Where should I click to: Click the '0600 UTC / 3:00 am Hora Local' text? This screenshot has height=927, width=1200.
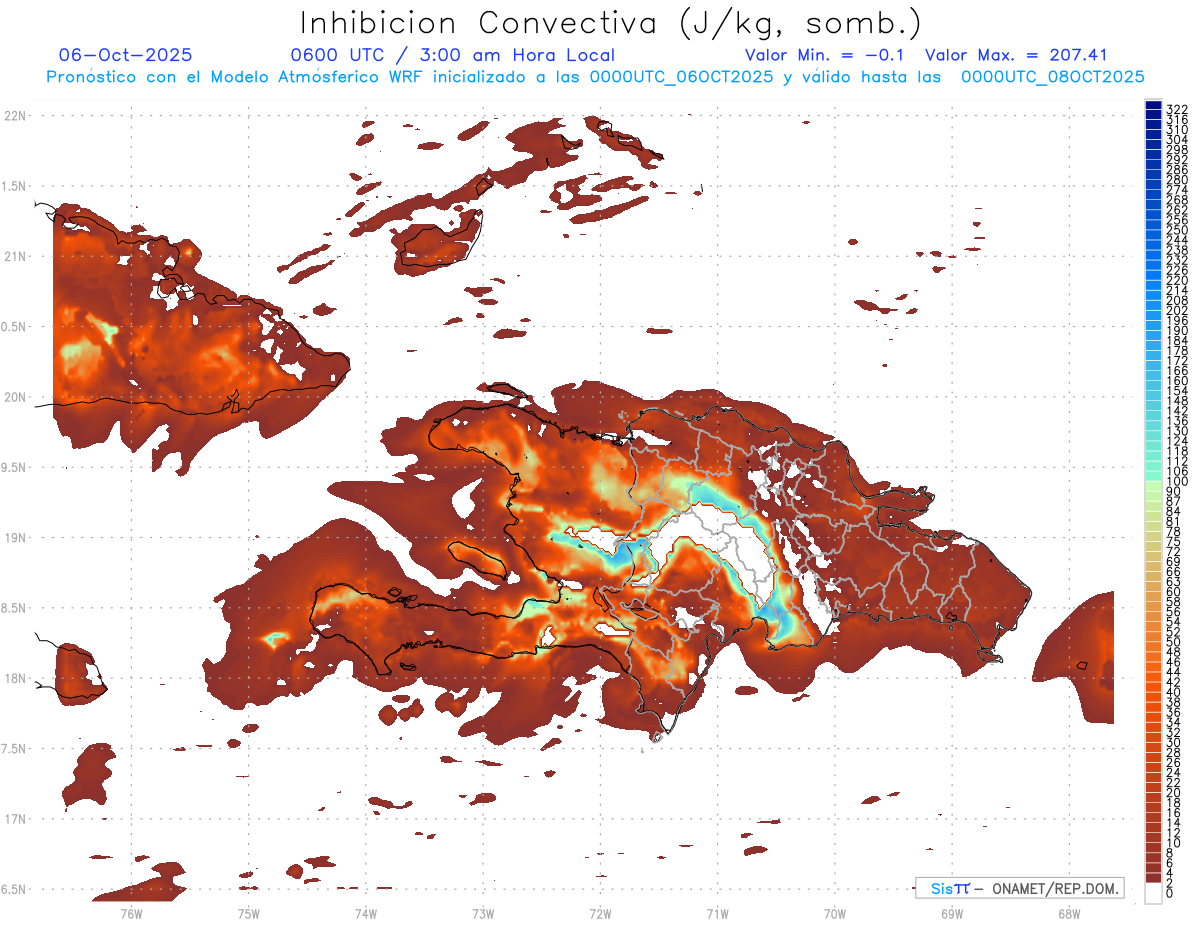tap(452, 55)
